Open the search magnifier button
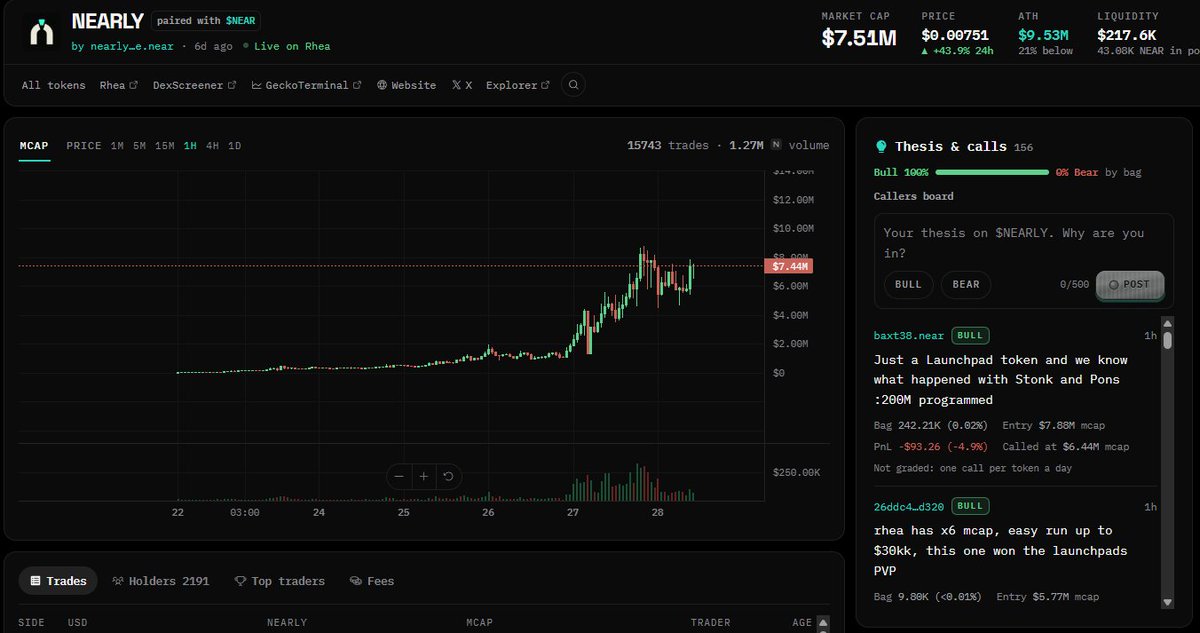 click(573, 85)
